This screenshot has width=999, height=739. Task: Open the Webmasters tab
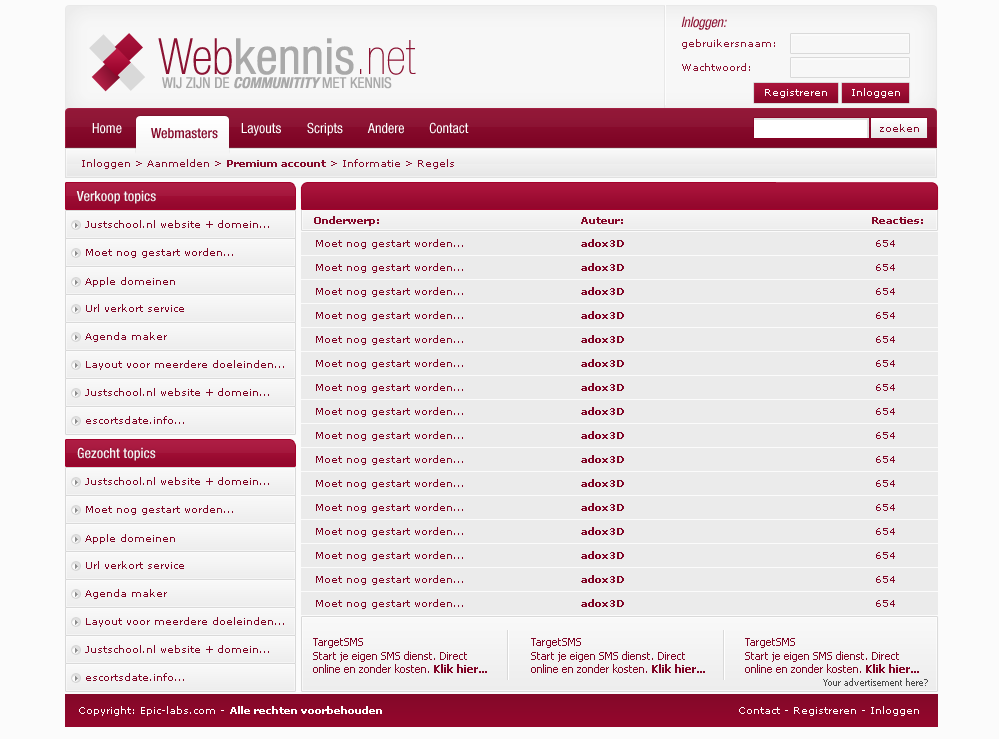point(184,133)
